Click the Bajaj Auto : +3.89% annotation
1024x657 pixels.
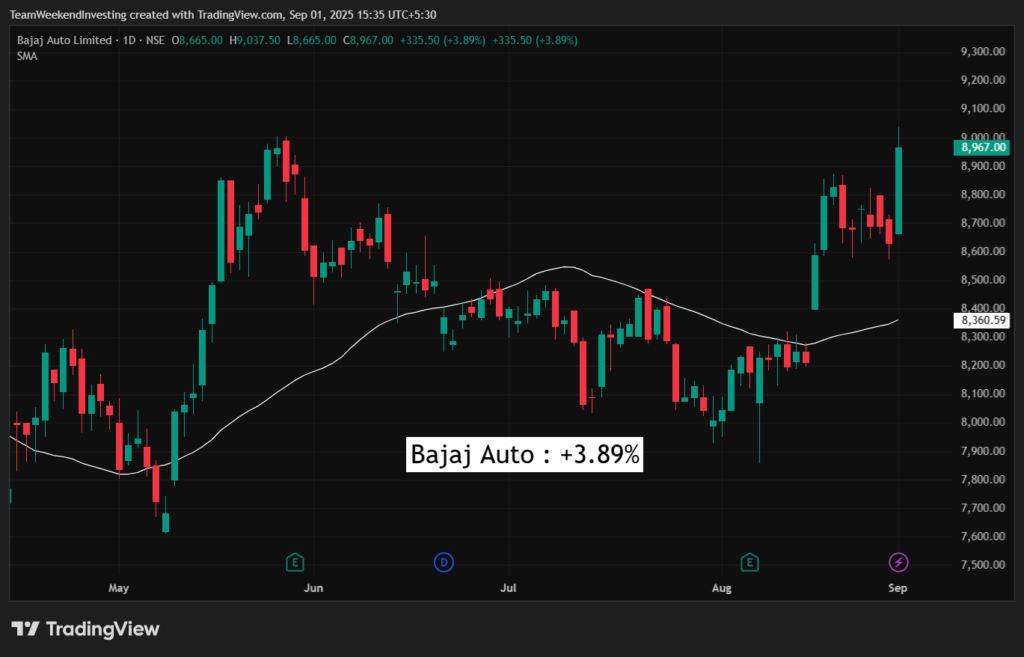coord(524,455)
